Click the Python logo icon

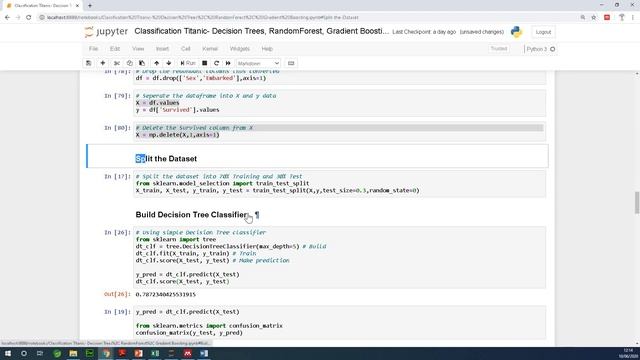tap(516, 32)
